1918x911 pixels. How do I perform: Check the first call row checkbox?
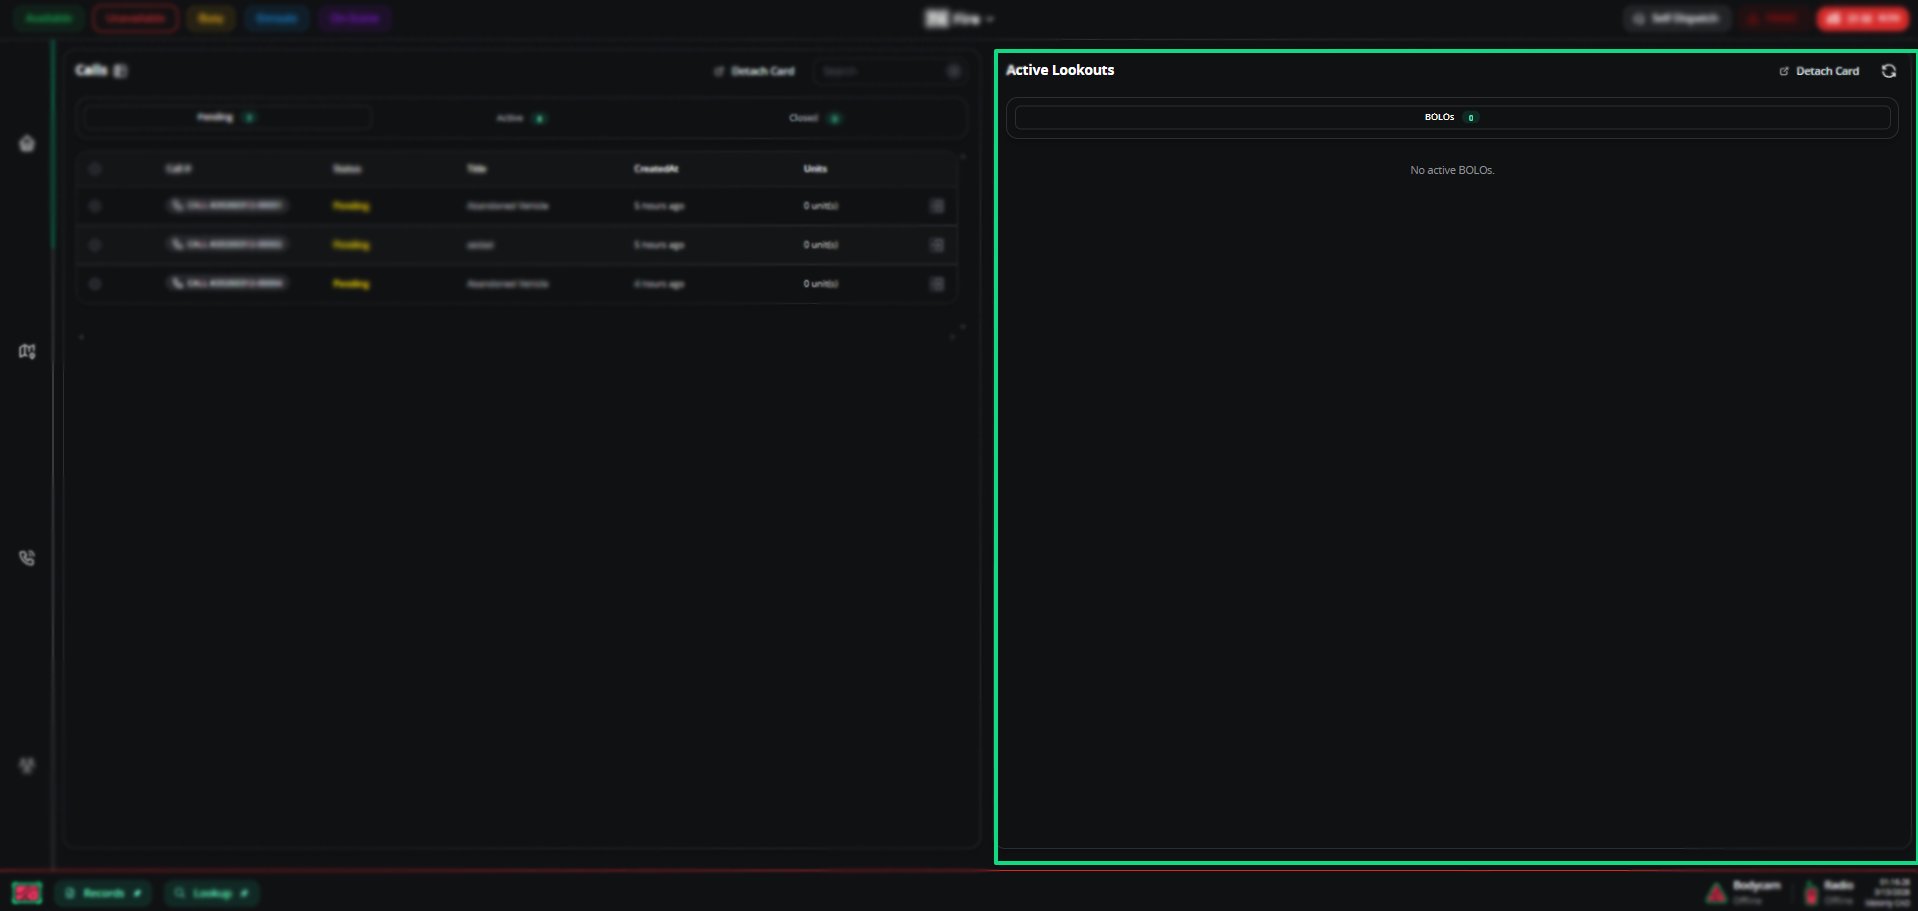(x=95, y=206)
